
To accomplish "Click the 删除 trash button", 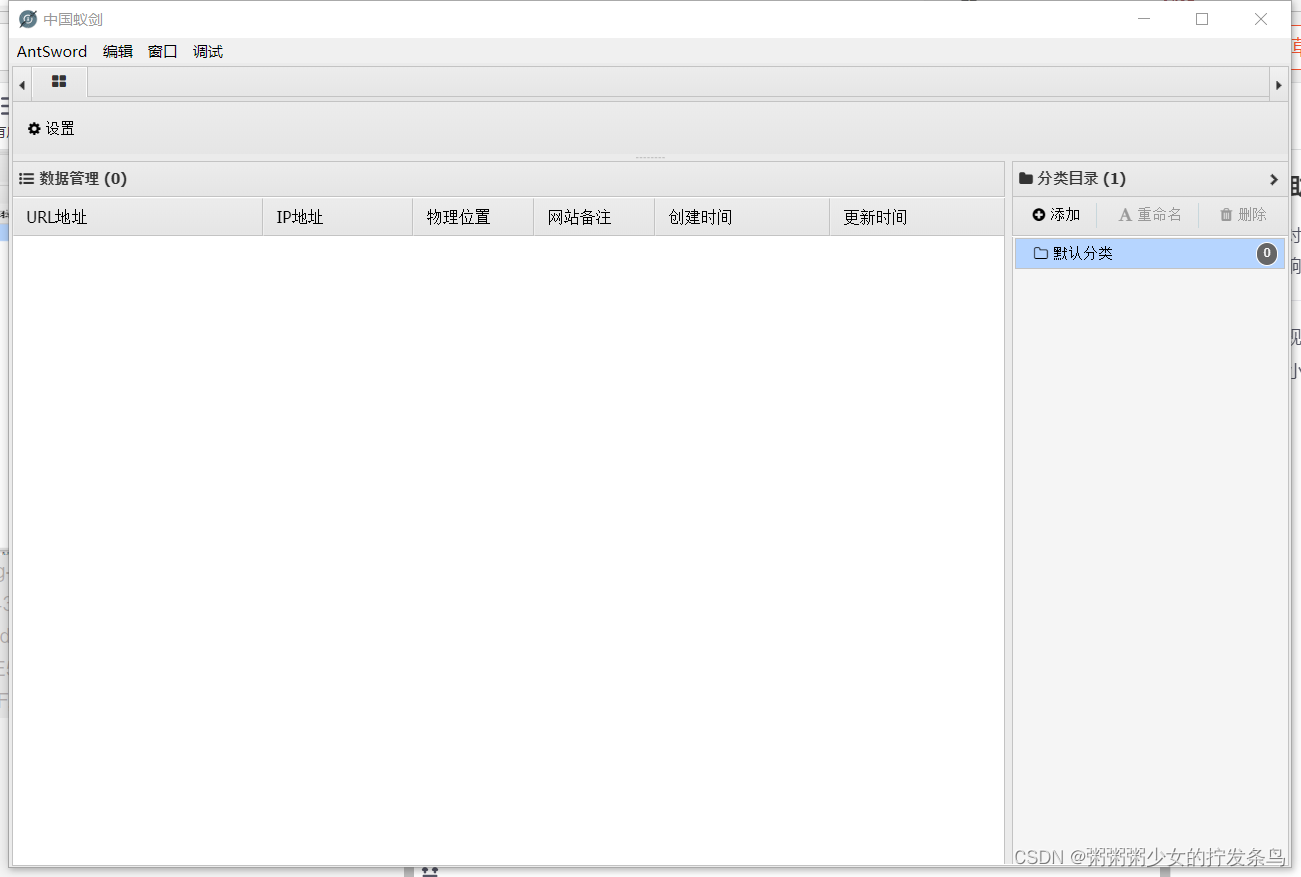I will 1243,215.
